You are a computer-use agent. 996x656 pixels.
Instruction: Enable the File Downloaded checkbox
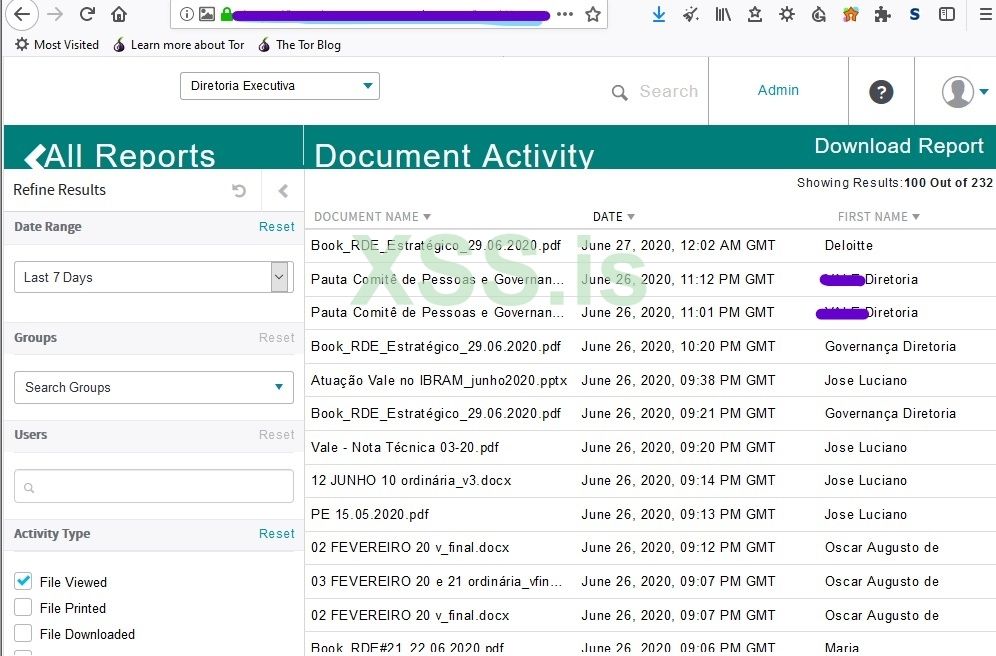(22, 633)
